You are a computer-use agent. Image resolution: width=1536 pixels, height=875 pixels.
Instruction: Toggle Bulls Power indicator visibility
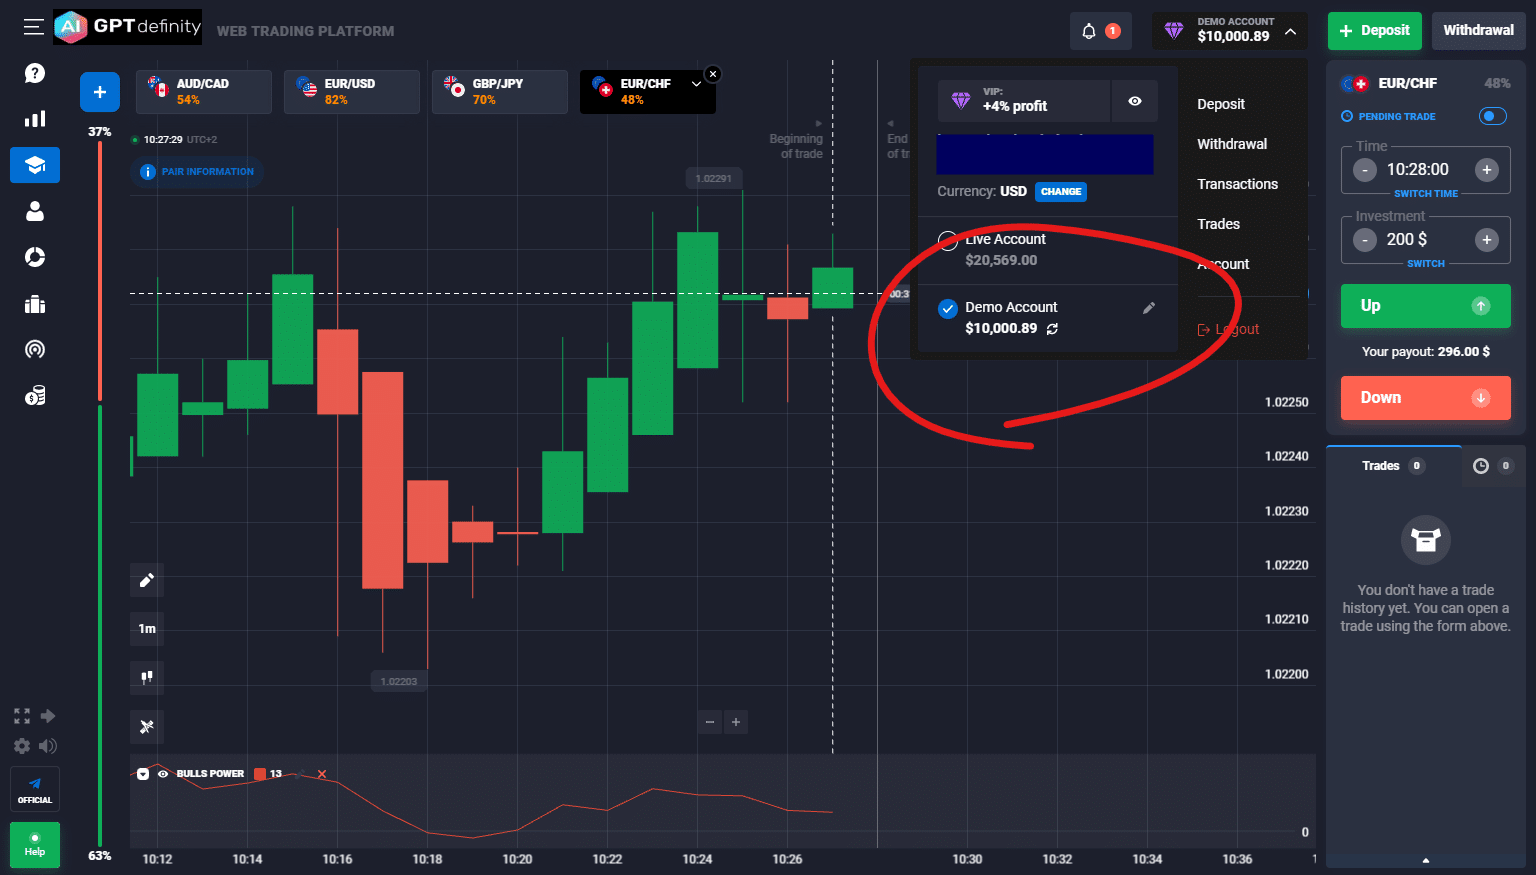click(163, 774)
